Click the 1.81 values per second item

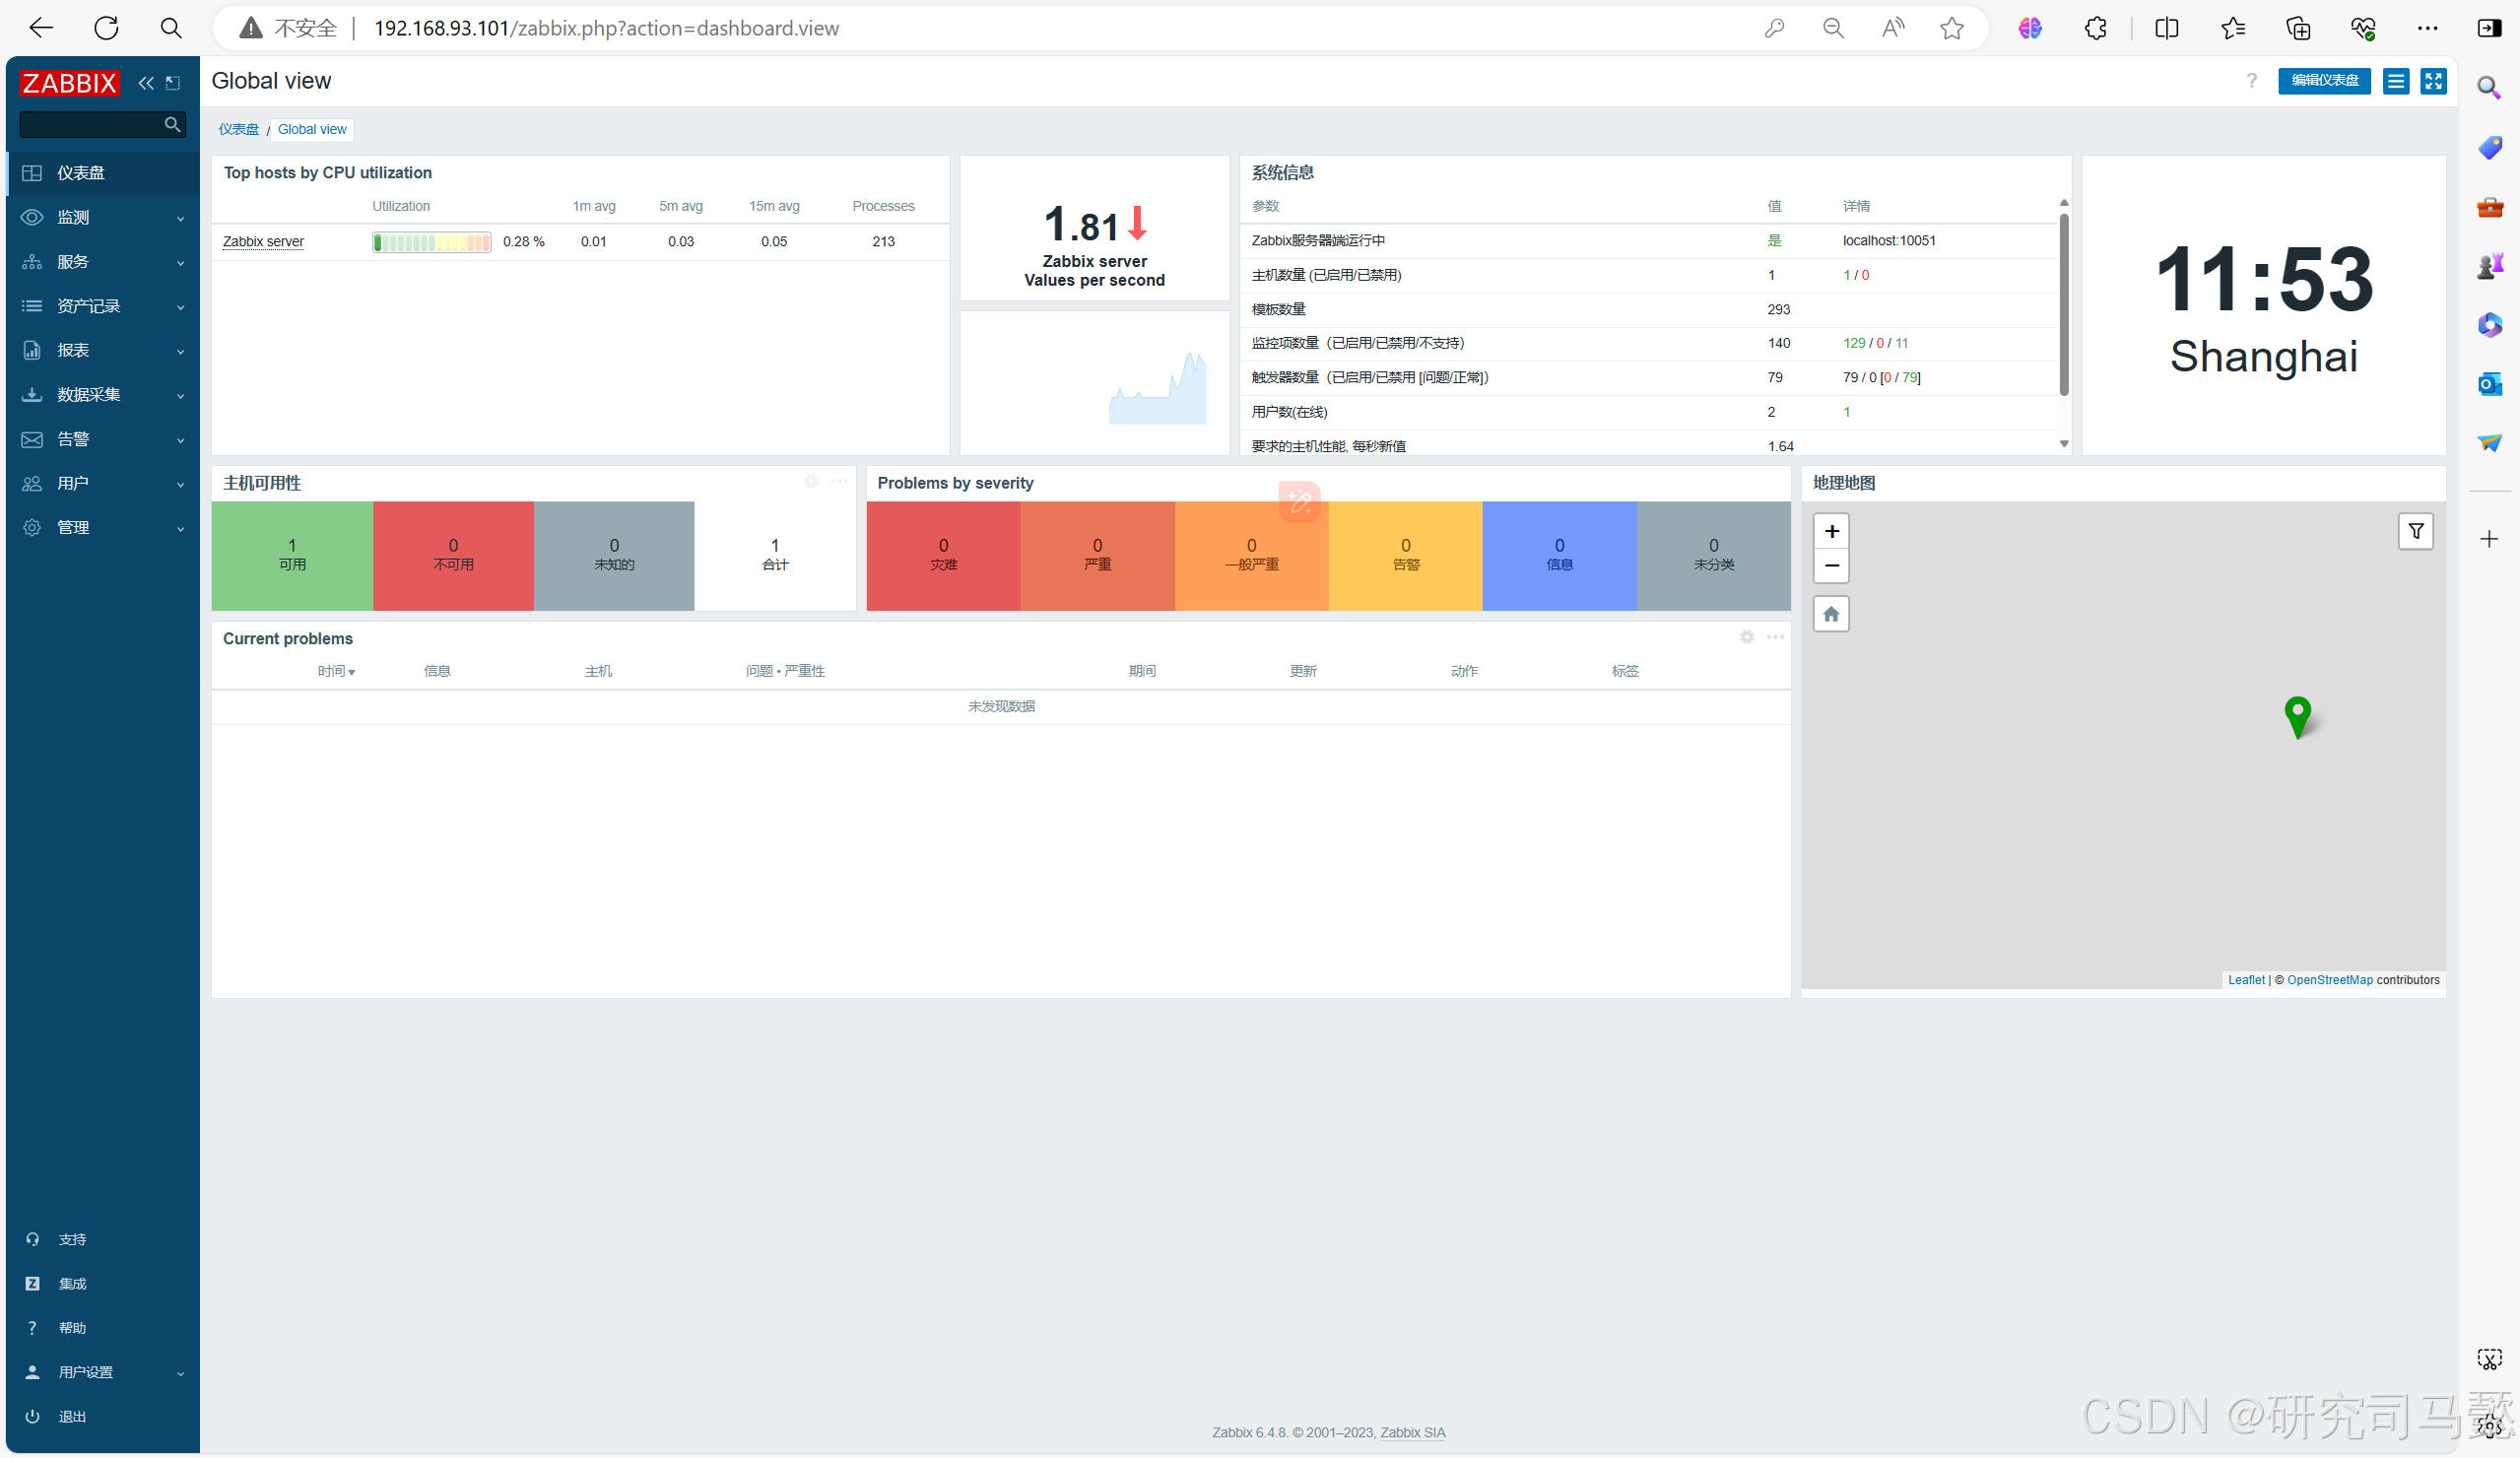(x=1094, y=229)
